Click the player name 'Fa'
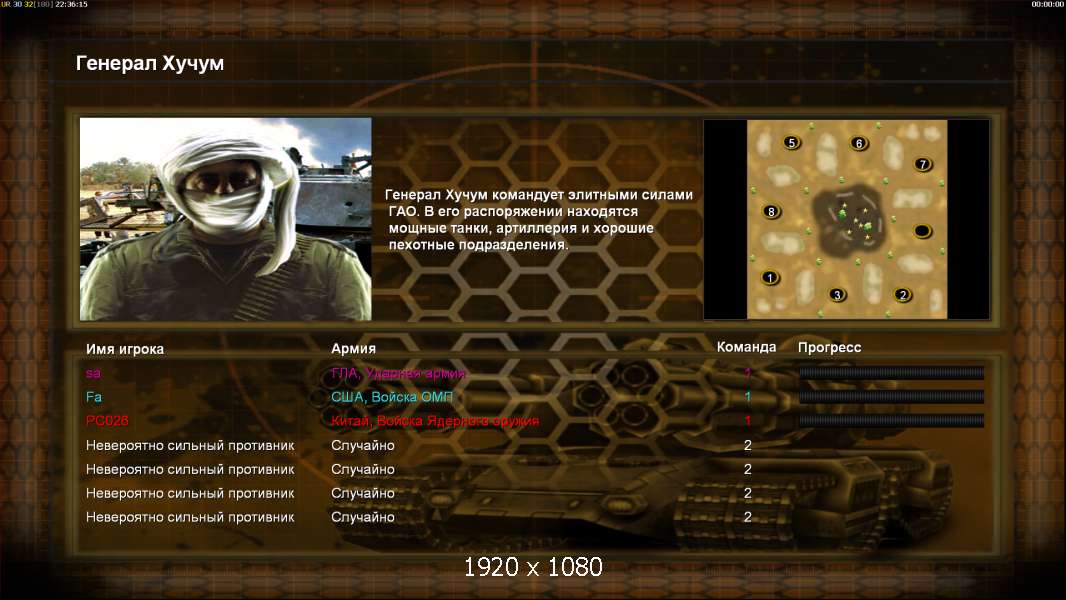Screen dimensions: 1066x600 (94, 396)
